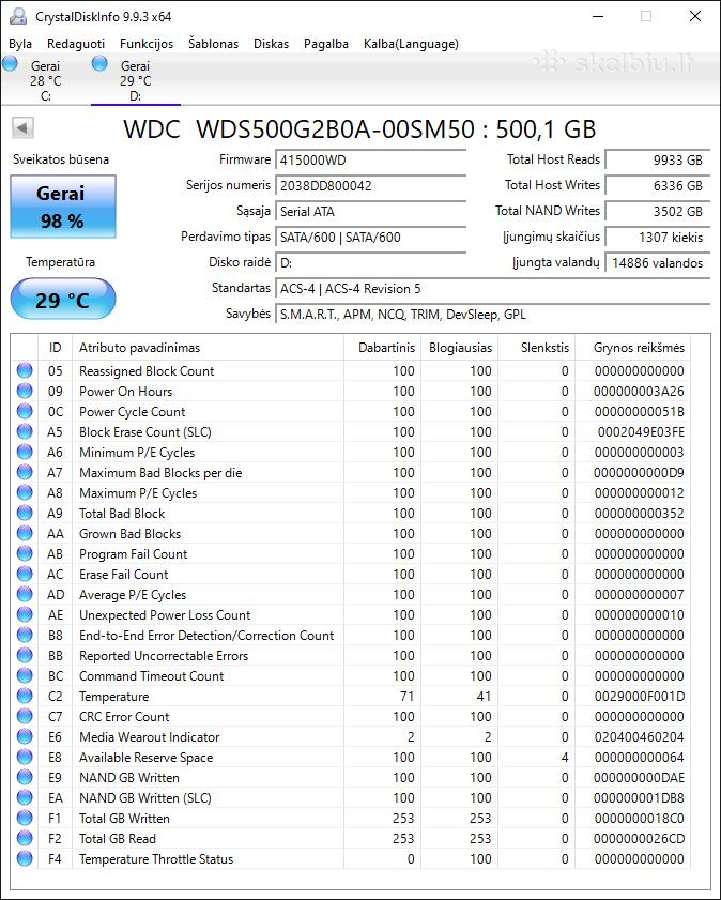Click status icon for Power Cycle Count
Image resolution: width=721 pixels, height=900 pixels.
click(25, 412)
